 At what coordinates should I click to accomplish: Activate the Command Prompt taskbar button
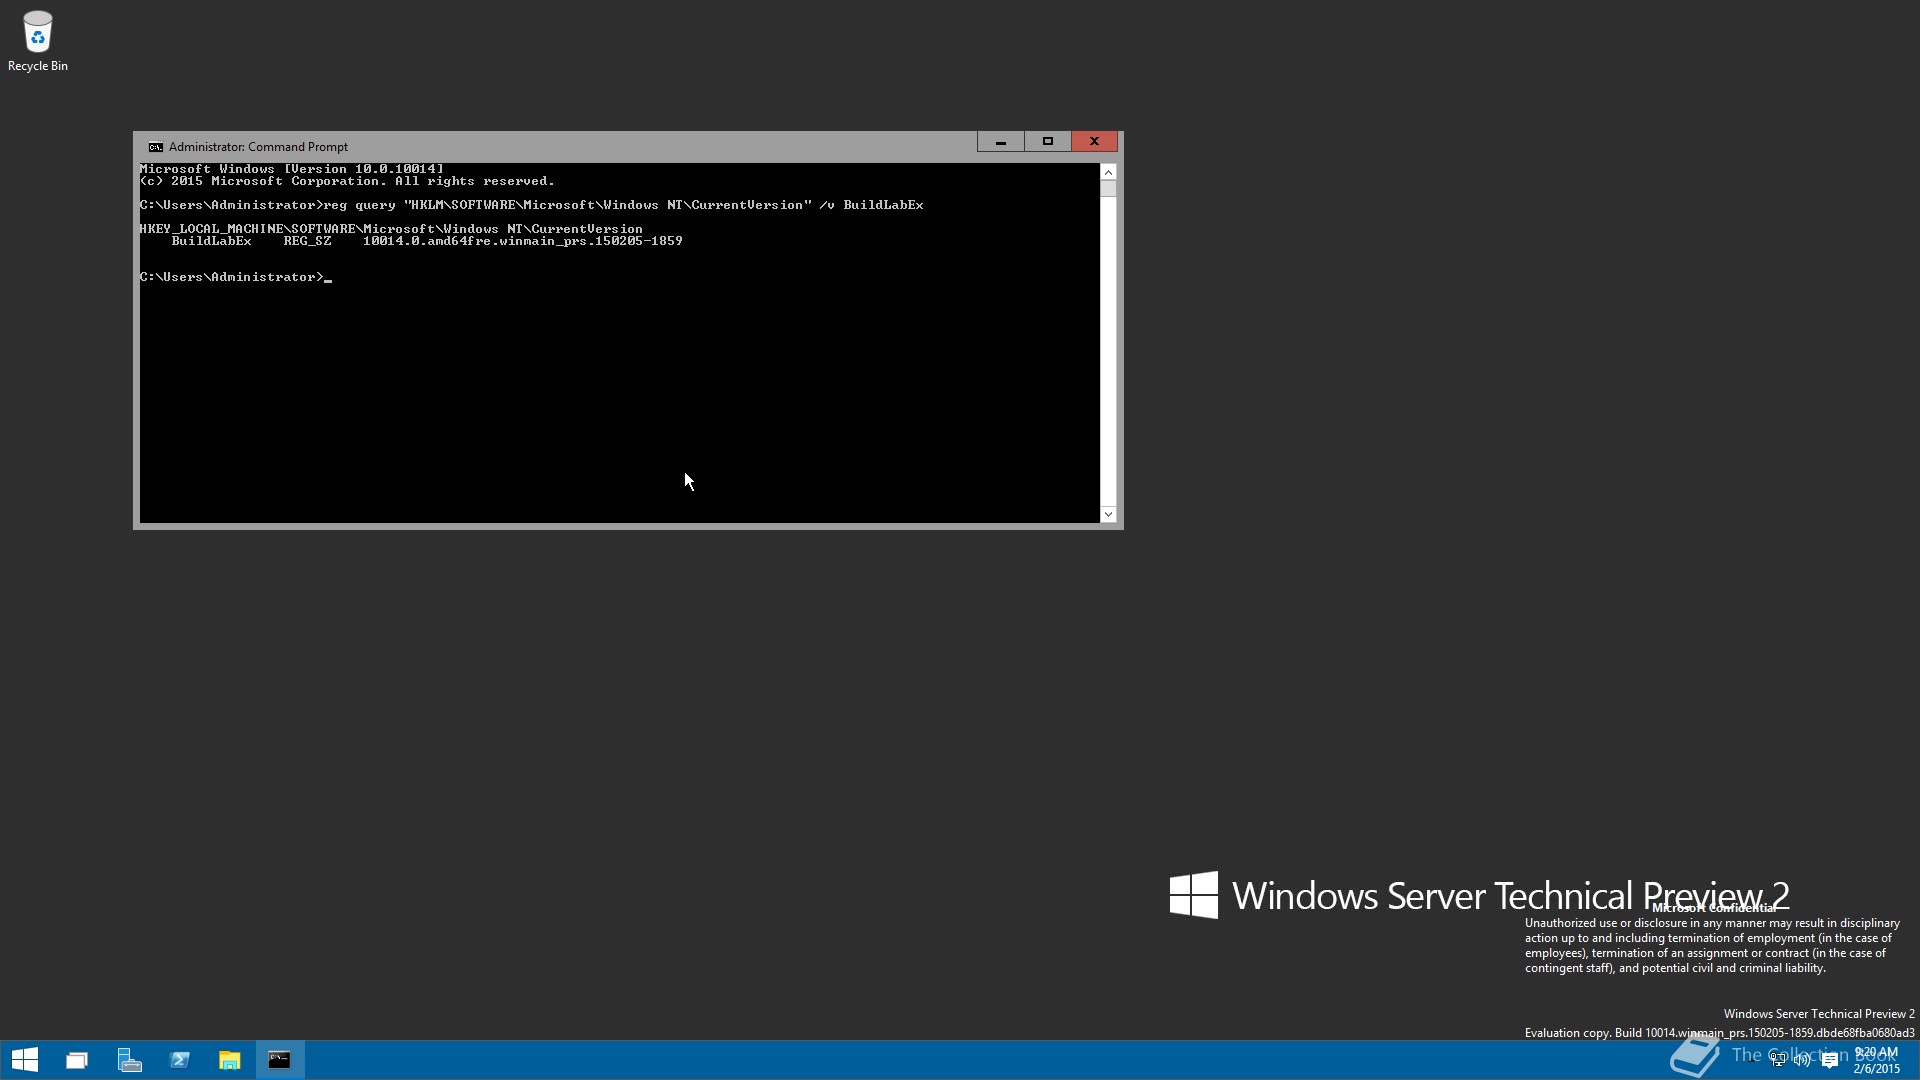[x=280, y=1060]
